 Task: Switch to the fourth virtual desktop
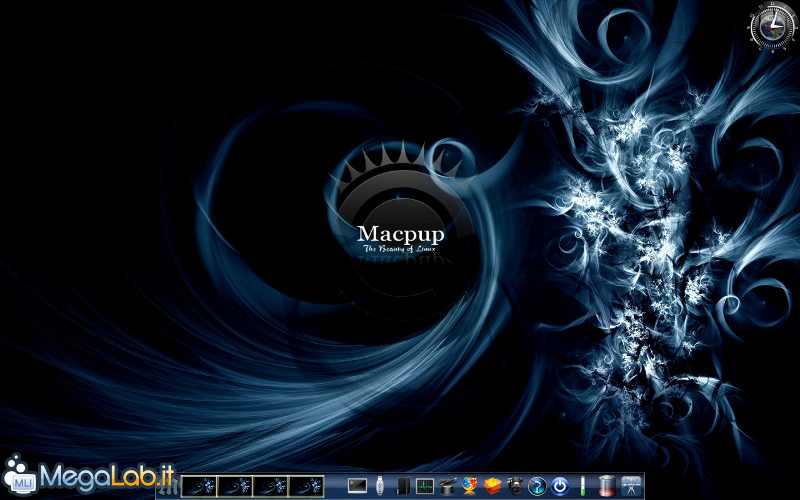click(307, 486)
